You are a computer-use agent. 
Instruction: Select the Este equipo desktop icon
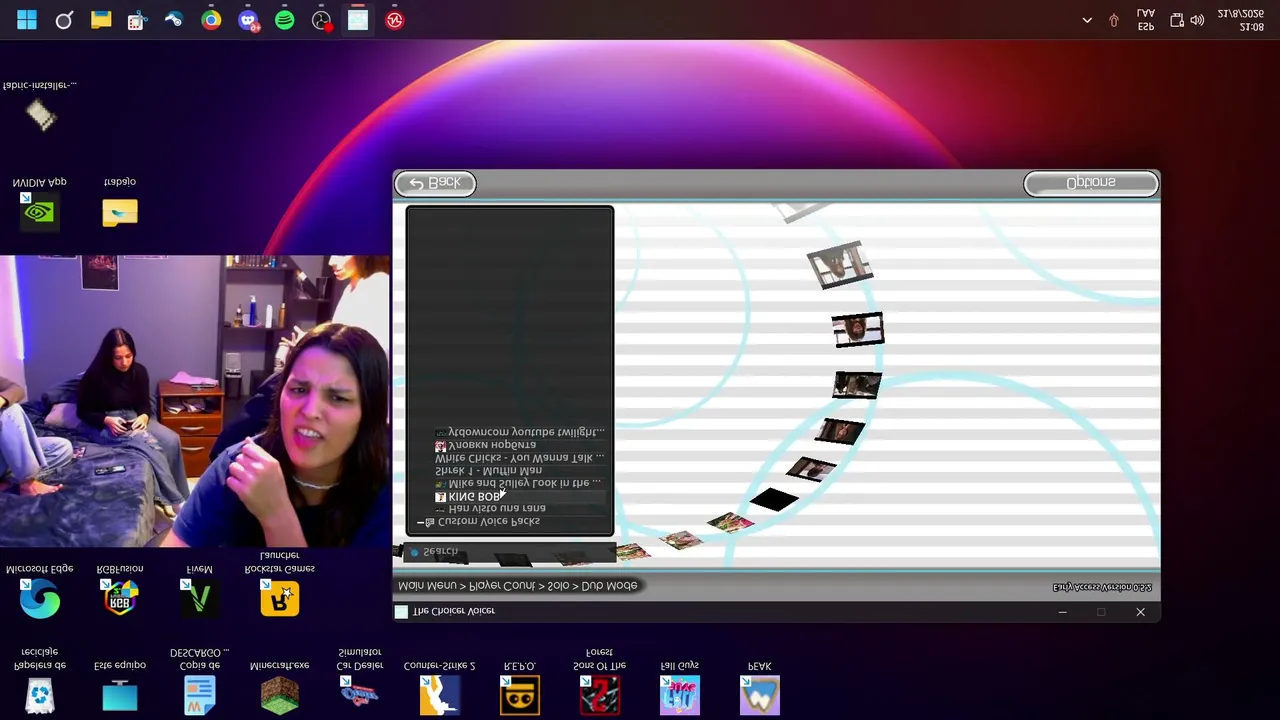point(120,688)
